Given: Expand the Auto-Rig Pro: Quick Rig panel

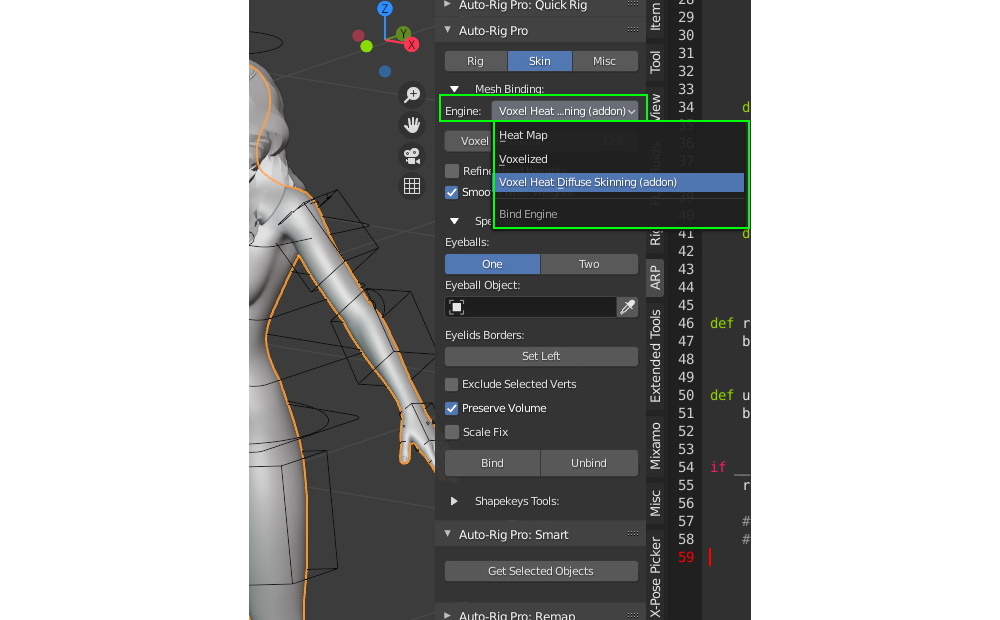Looking at the screenshot, I should (448, 4).
